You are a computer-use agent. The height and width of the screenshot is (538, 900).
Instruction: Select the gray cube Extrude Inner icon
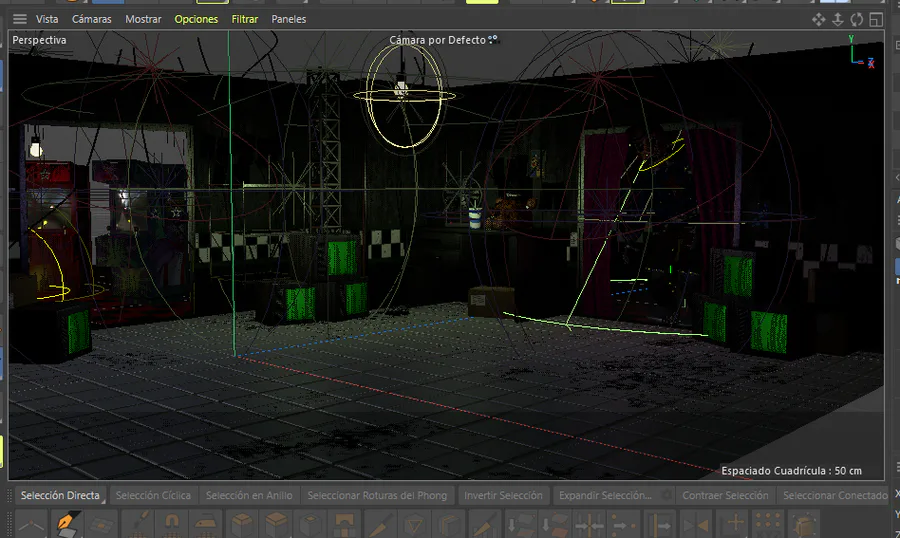[311, 524]
